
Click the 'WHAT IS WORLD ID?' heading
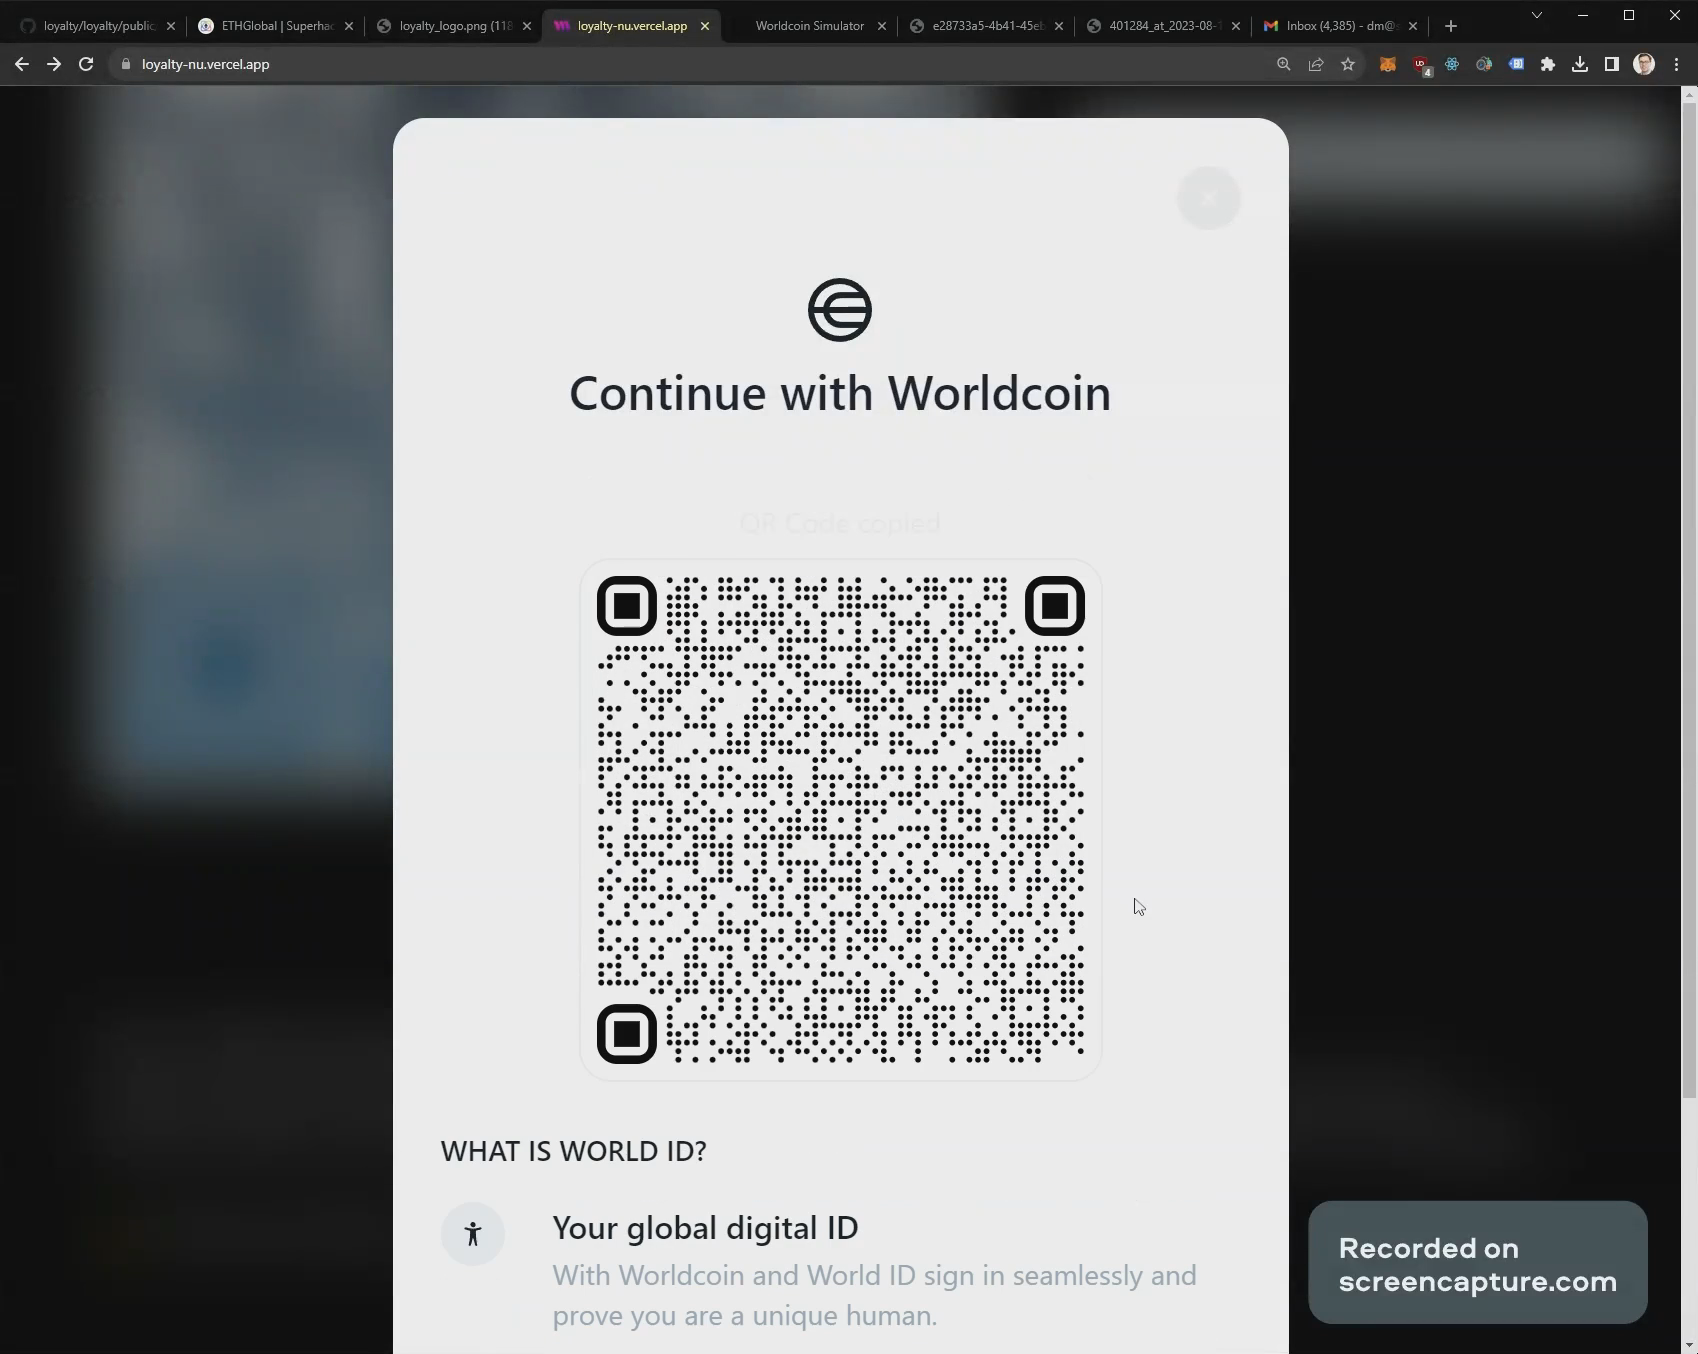coord(574,1151)
